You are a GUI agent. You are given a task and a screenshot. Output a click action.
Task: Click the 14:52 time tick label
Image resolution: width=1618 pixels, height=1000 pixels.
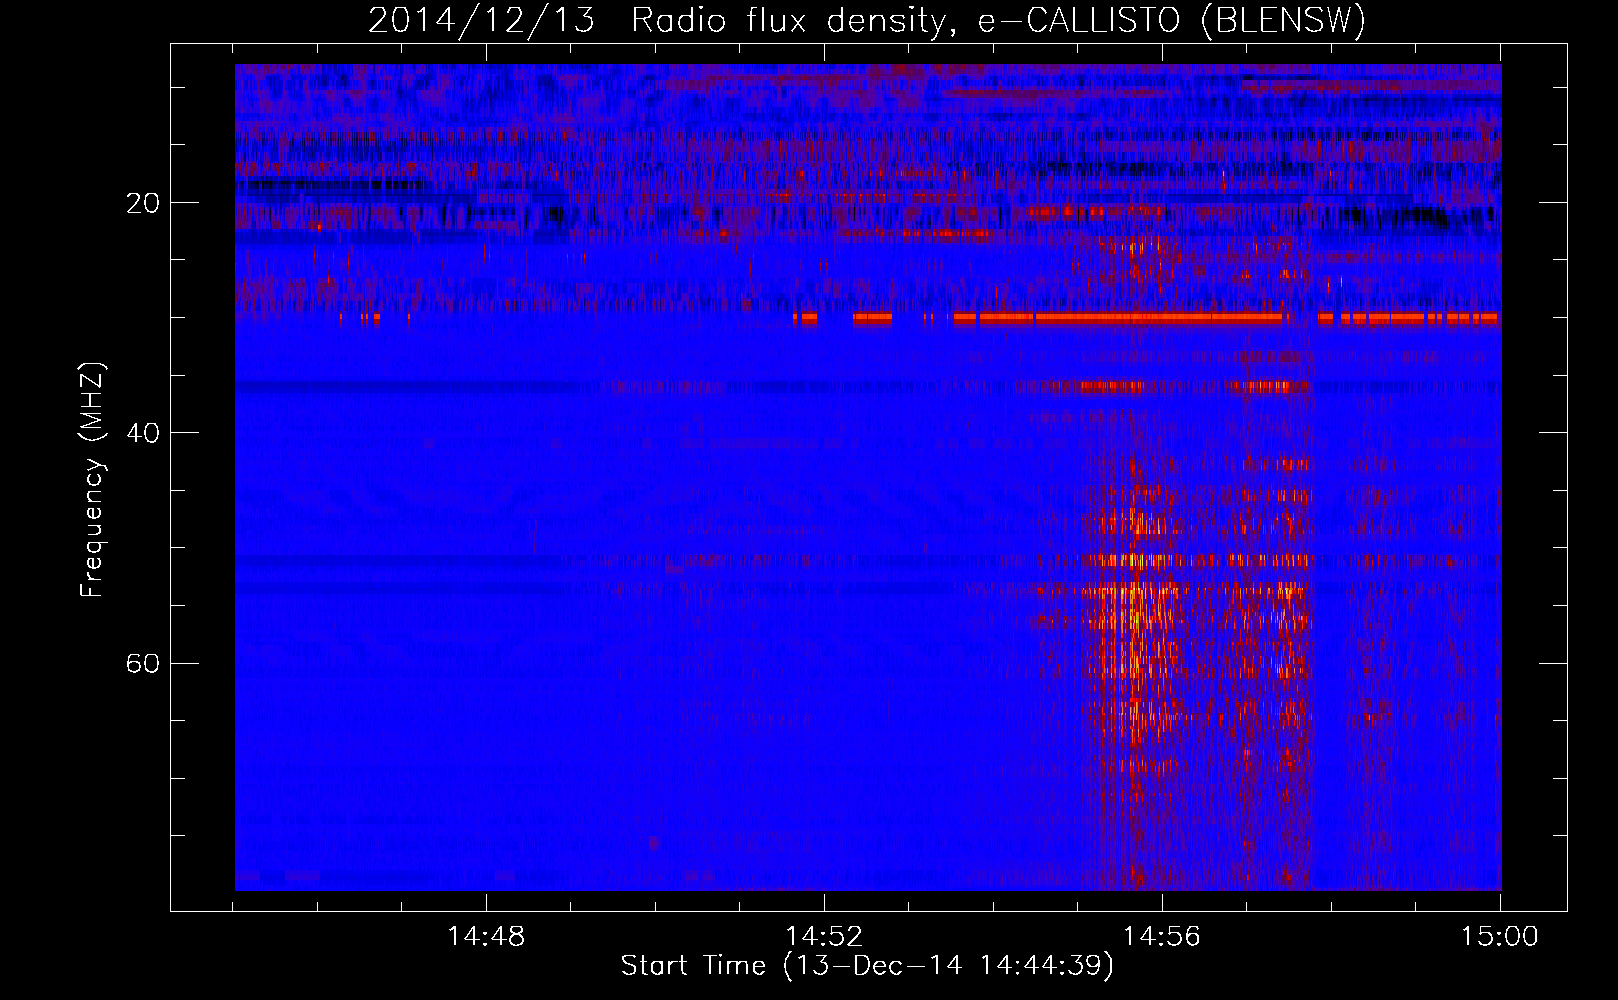click(824, 937)
